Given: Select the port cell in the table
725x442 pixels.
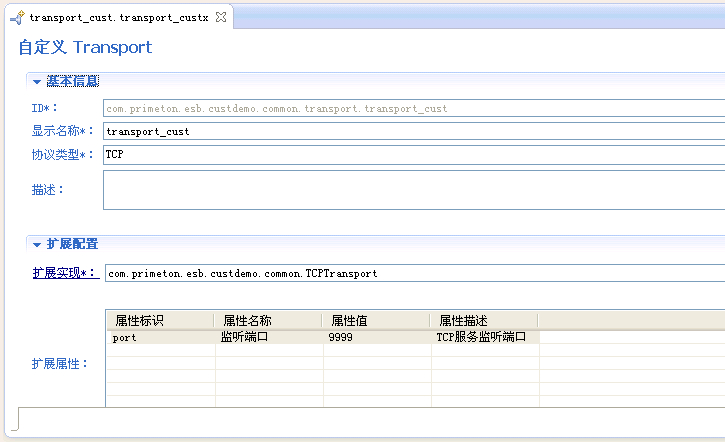Looking at the screenshot, I should (x=160, y=338).
